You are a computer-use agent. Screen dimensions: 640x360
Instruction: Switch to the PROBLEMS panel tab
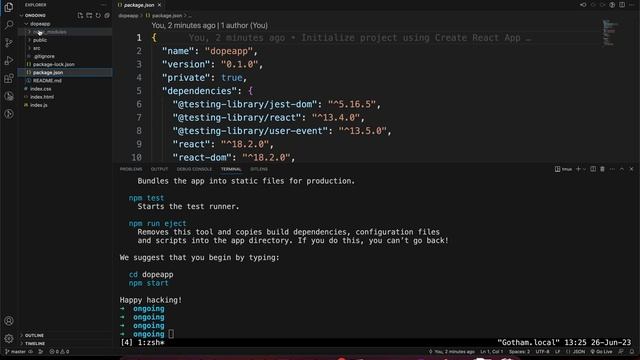[x=131, y=169]
